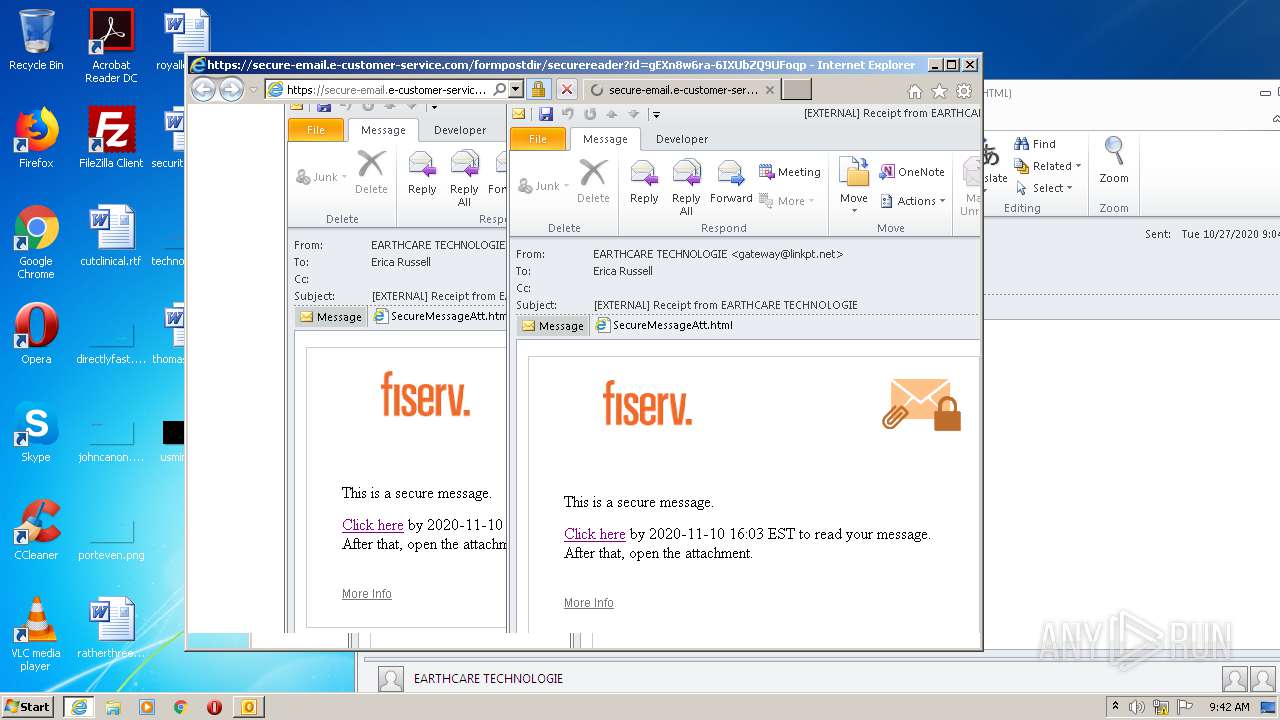Select the Acrobat Reader DC shortcut
Viewport: 1280px width, 720px height.
coord(111,46)
